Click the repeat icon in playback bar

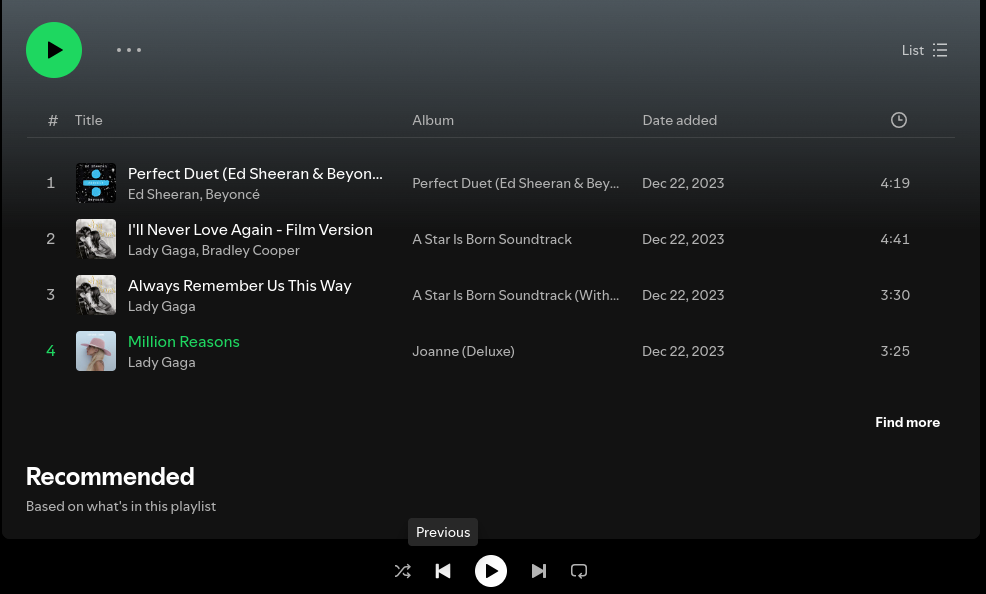pyautogui.click(x=579, y=571)
